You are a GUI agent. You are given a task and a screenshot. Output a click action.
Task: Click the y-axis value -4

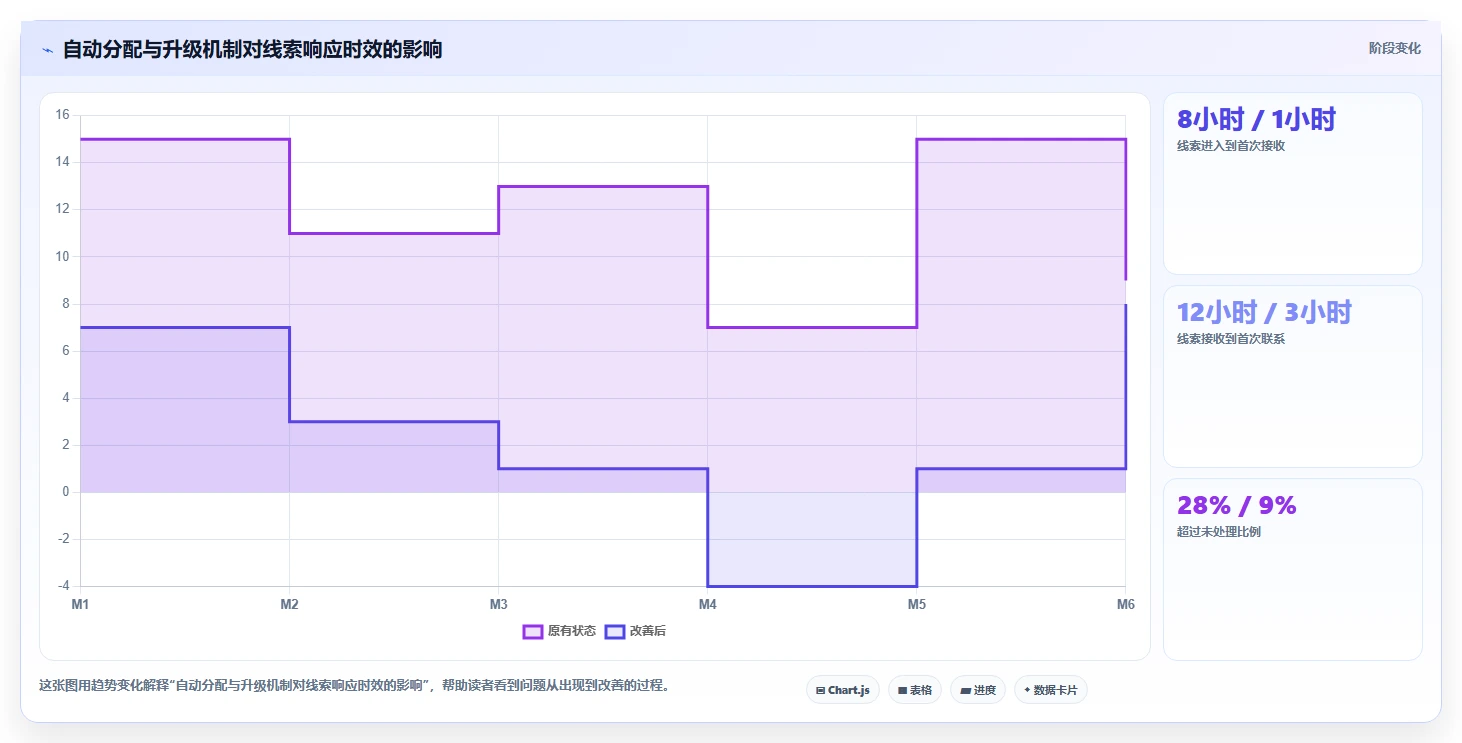click(62, 586)
